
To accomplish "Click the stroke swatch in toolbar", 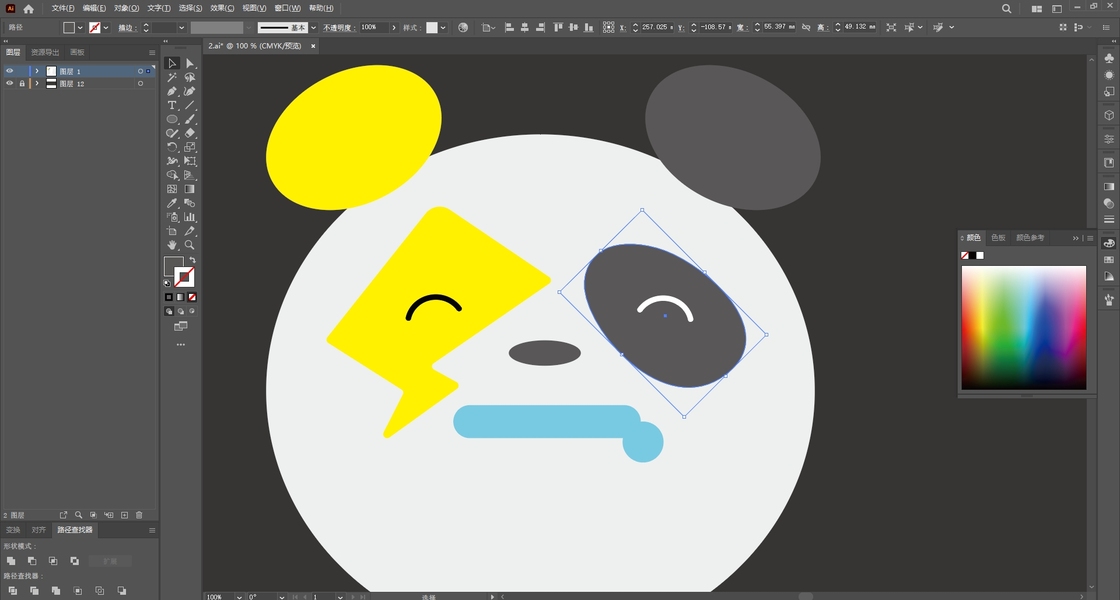I will (184, 277).
